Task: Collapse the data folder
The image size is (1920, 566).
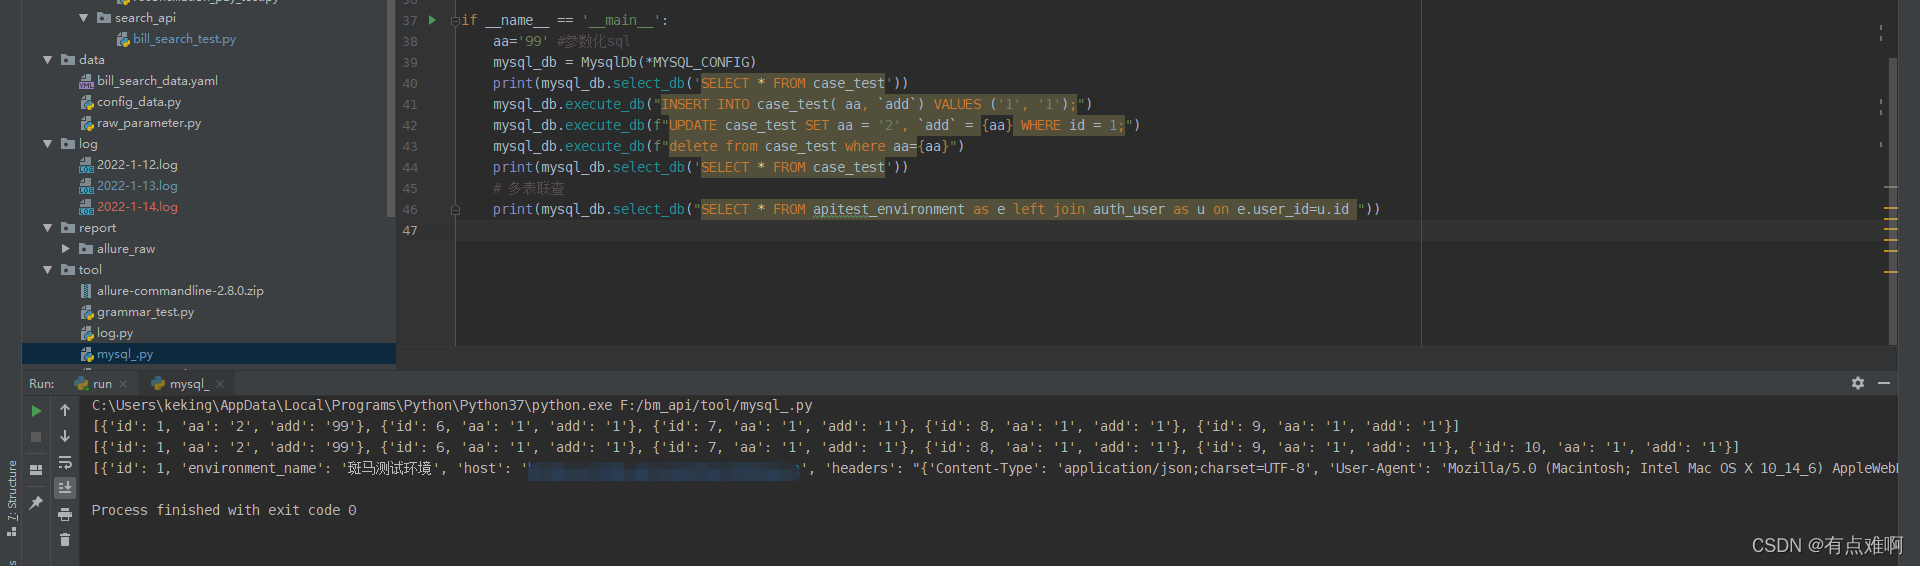Action: pos(48,60)
